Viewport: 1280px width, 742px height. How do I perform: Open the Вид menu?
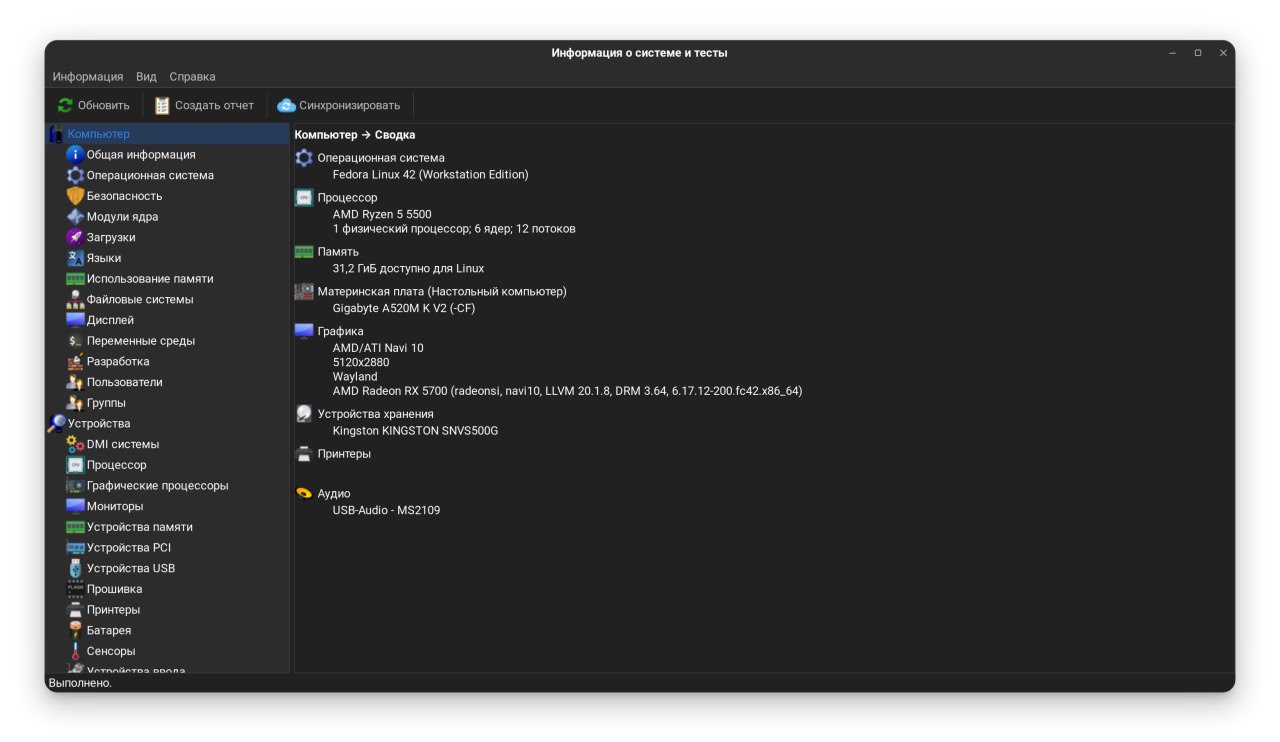pyautogui.click(x=146, y=77)
